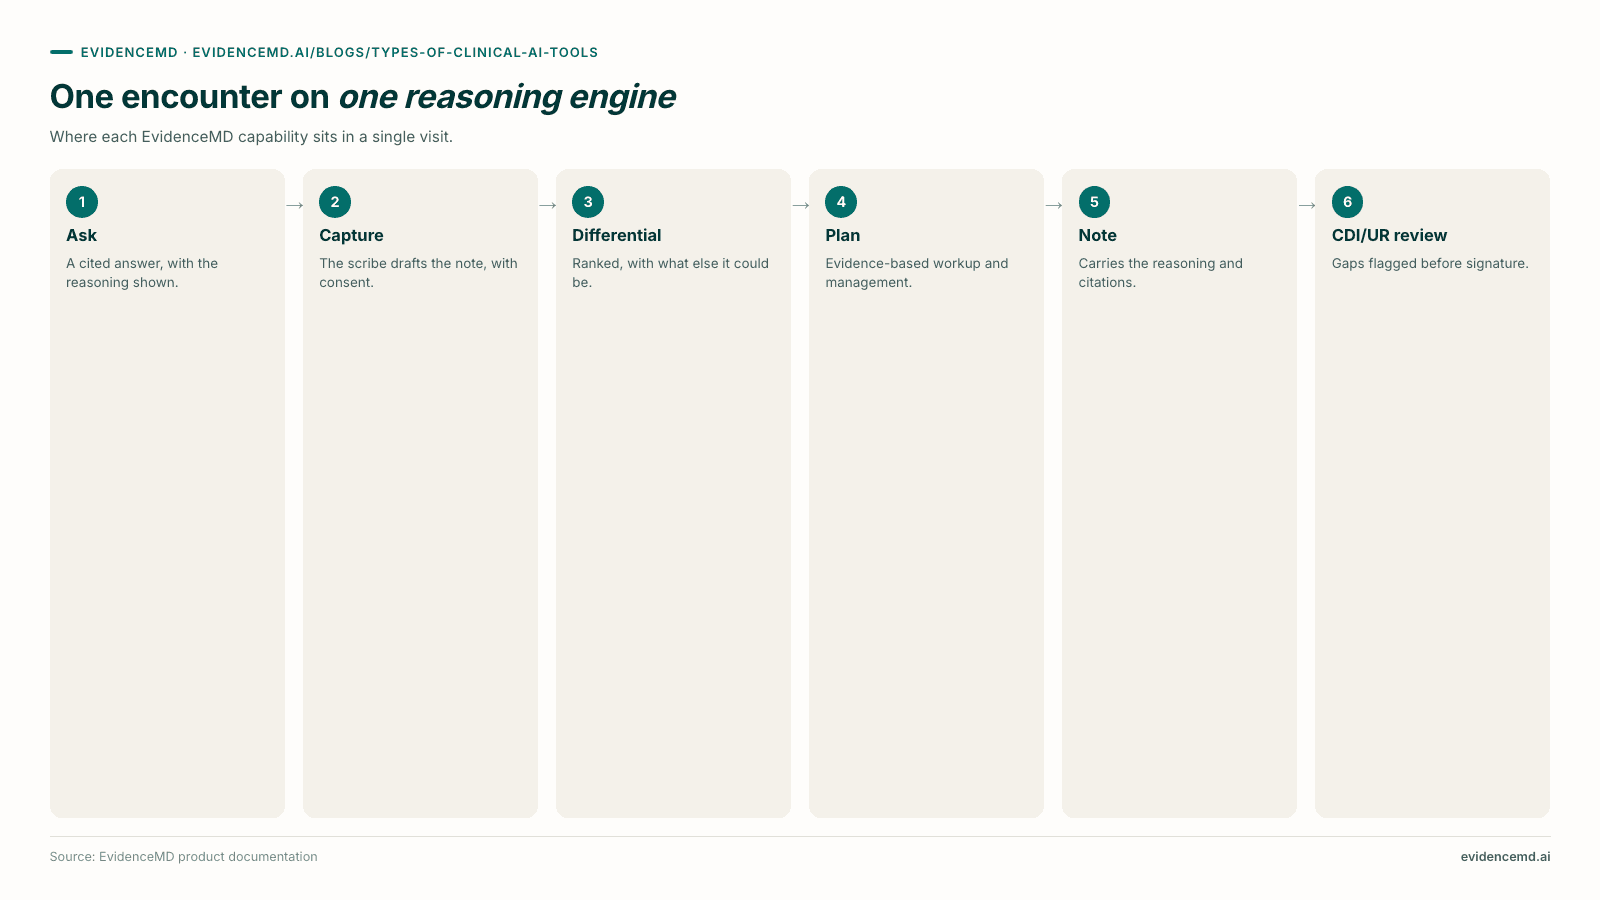Screen dimensions: 1600x900
Task: Select "Carries the reasoning and citations." text
Action: pos(1160,273)
